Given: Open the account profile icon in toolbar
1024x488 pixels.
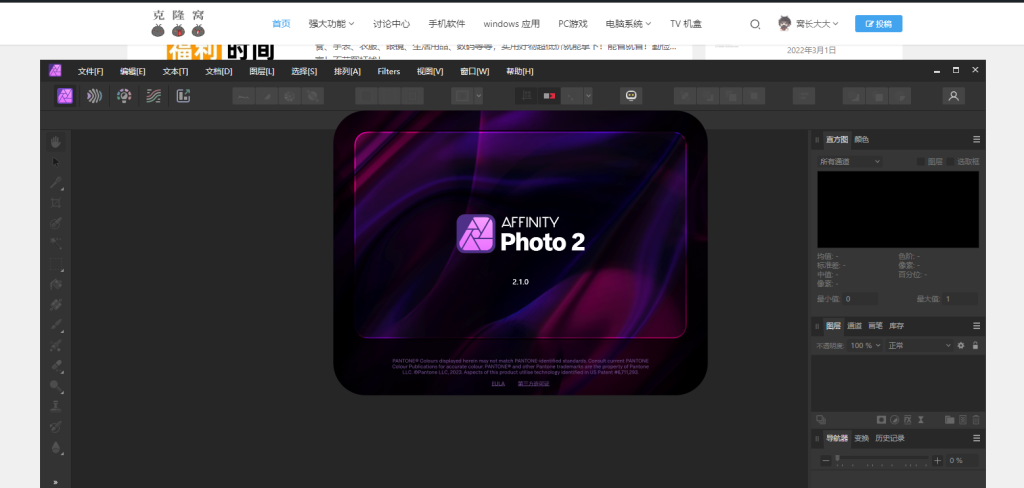Looking at the screenshot, I should tap(953, 96).
